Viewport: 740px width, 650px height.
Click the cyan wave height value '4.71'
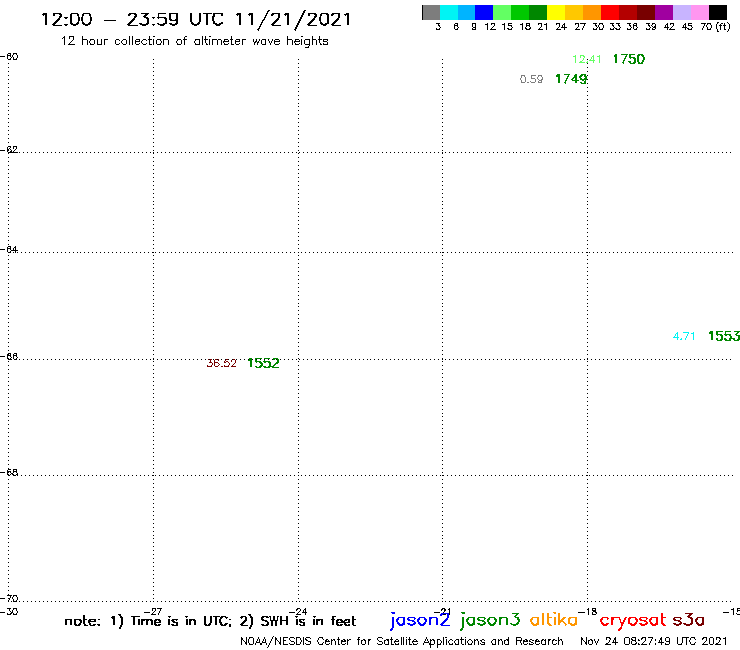tap(684, 336)
